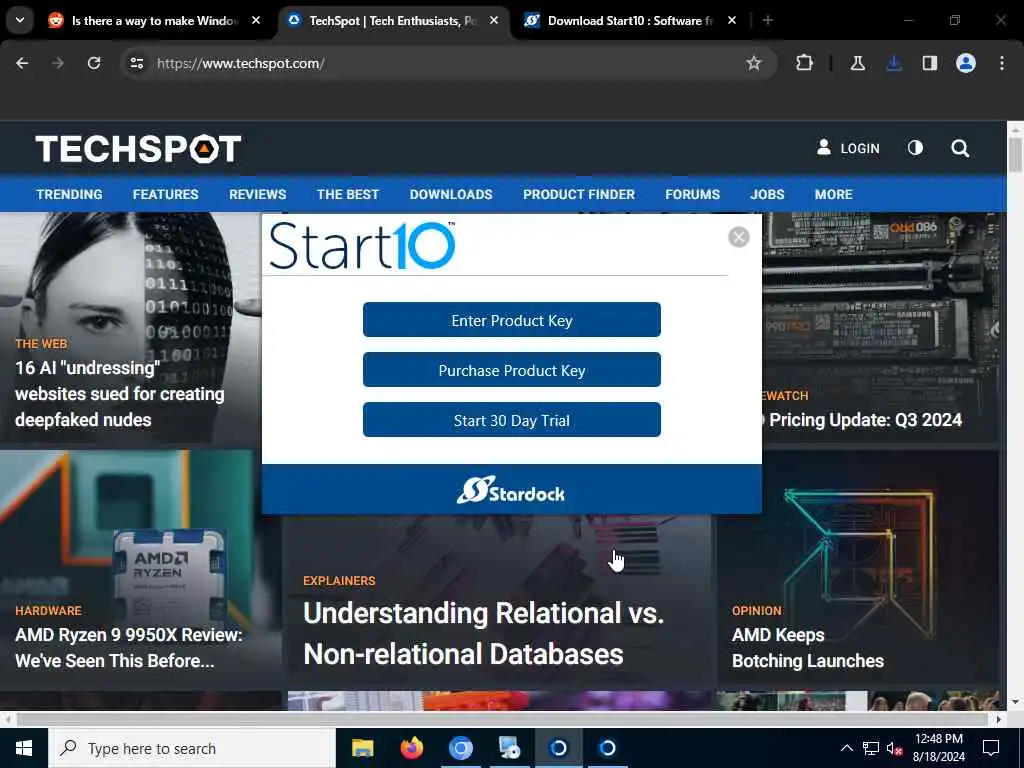This screenshot has width=1024, height=768.
Task: Switch to the Reddit Windows question tab
Action: 155,21
